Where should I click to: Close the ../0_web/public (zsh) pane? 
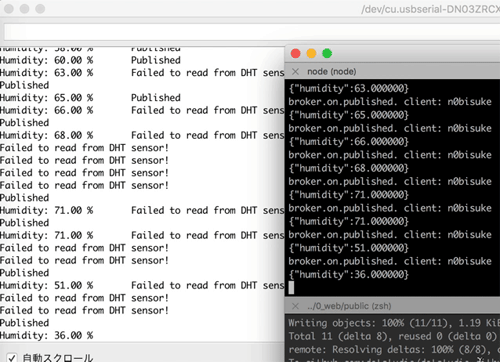pos(295,306)
